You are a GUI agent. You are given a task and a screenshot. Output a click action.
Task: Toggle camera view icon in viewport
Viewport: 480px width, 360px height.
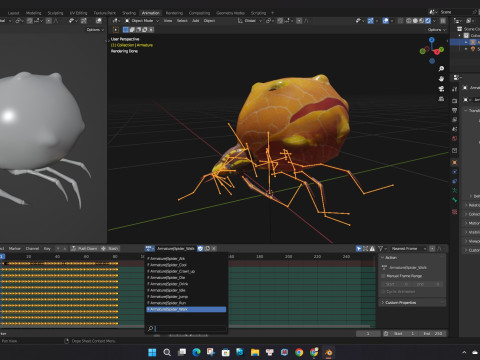click(x=441, y=89)
